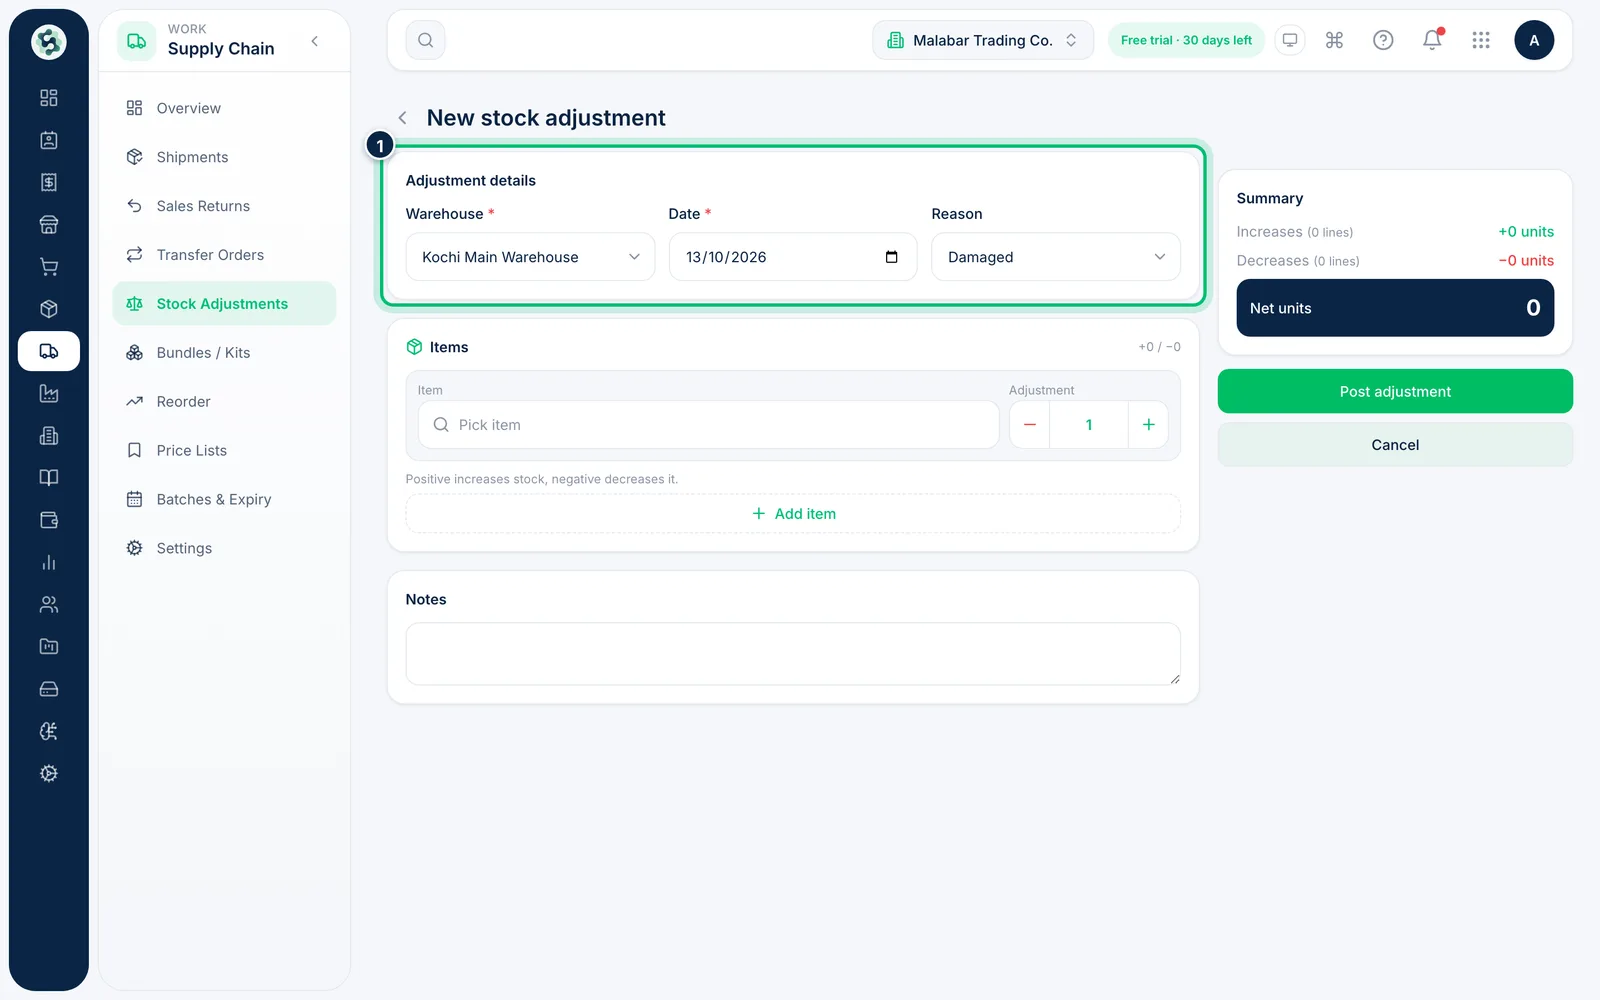The height and width of the screenshot is (1000, 1600).
Task: Open the command shortcut icon
Action: (x=1334, y=40)
